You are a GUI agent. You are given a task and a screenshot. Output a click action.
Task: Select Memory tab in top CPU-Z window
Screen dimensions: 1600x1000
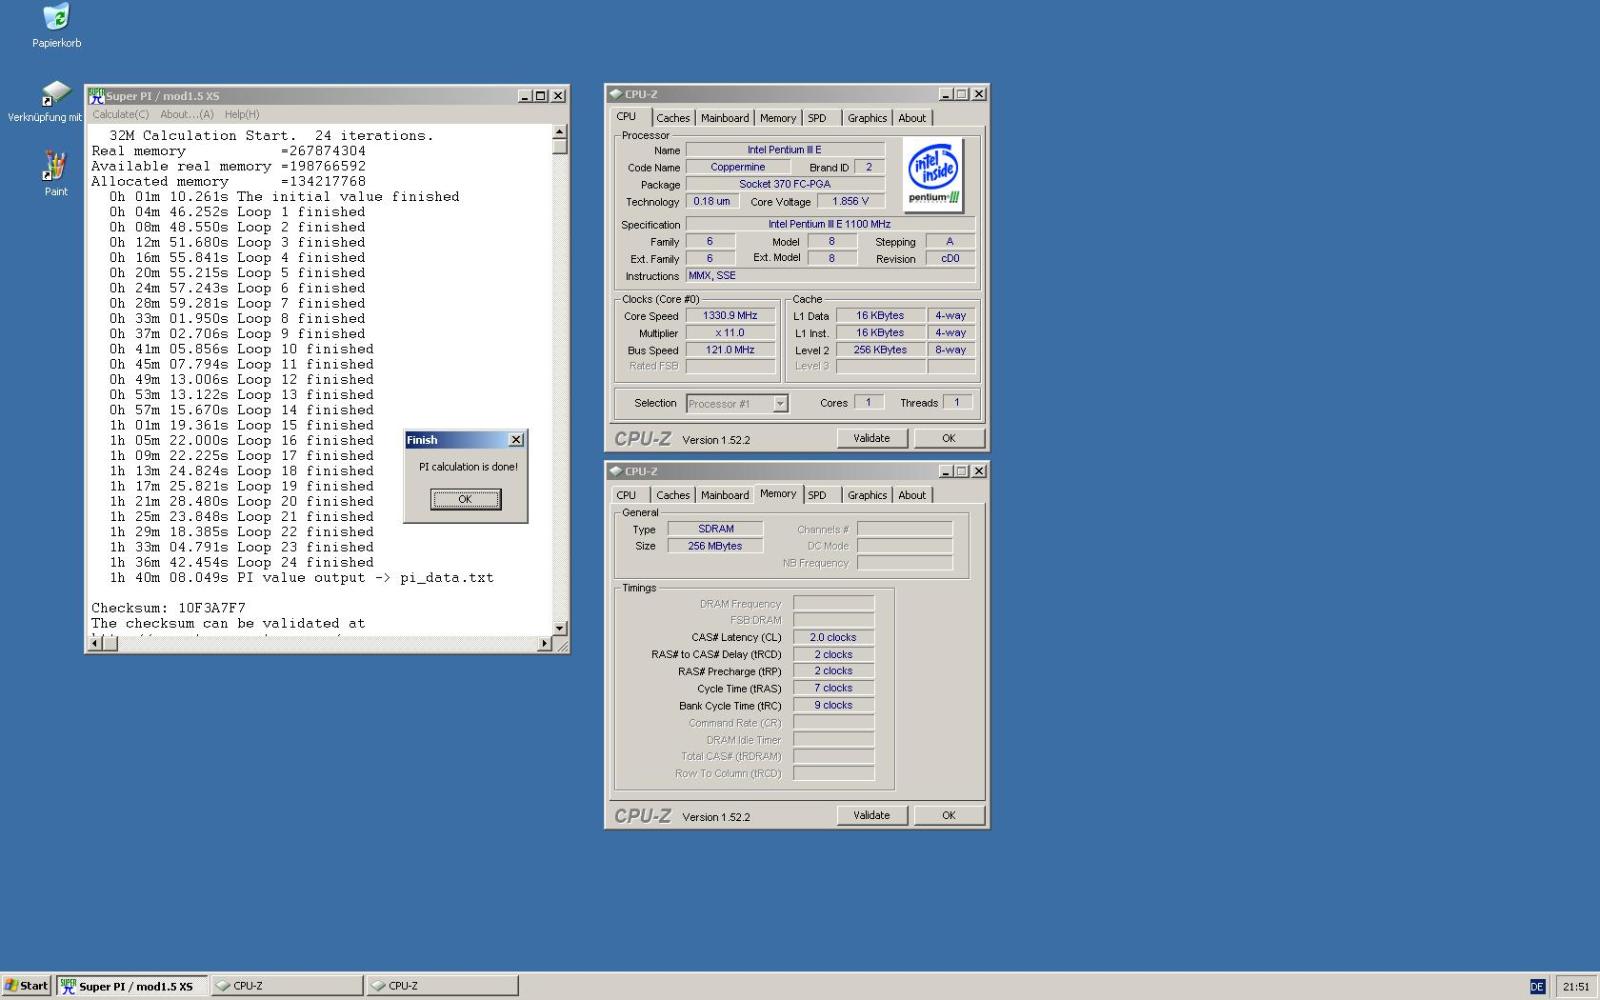(x=778, y=118)
